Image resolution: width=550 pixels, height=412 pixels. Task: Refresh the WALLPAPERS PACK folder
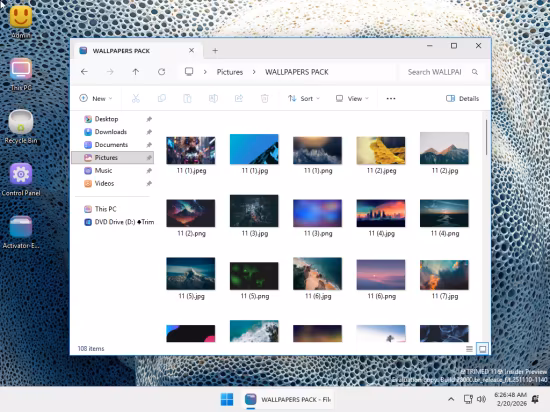161,72
